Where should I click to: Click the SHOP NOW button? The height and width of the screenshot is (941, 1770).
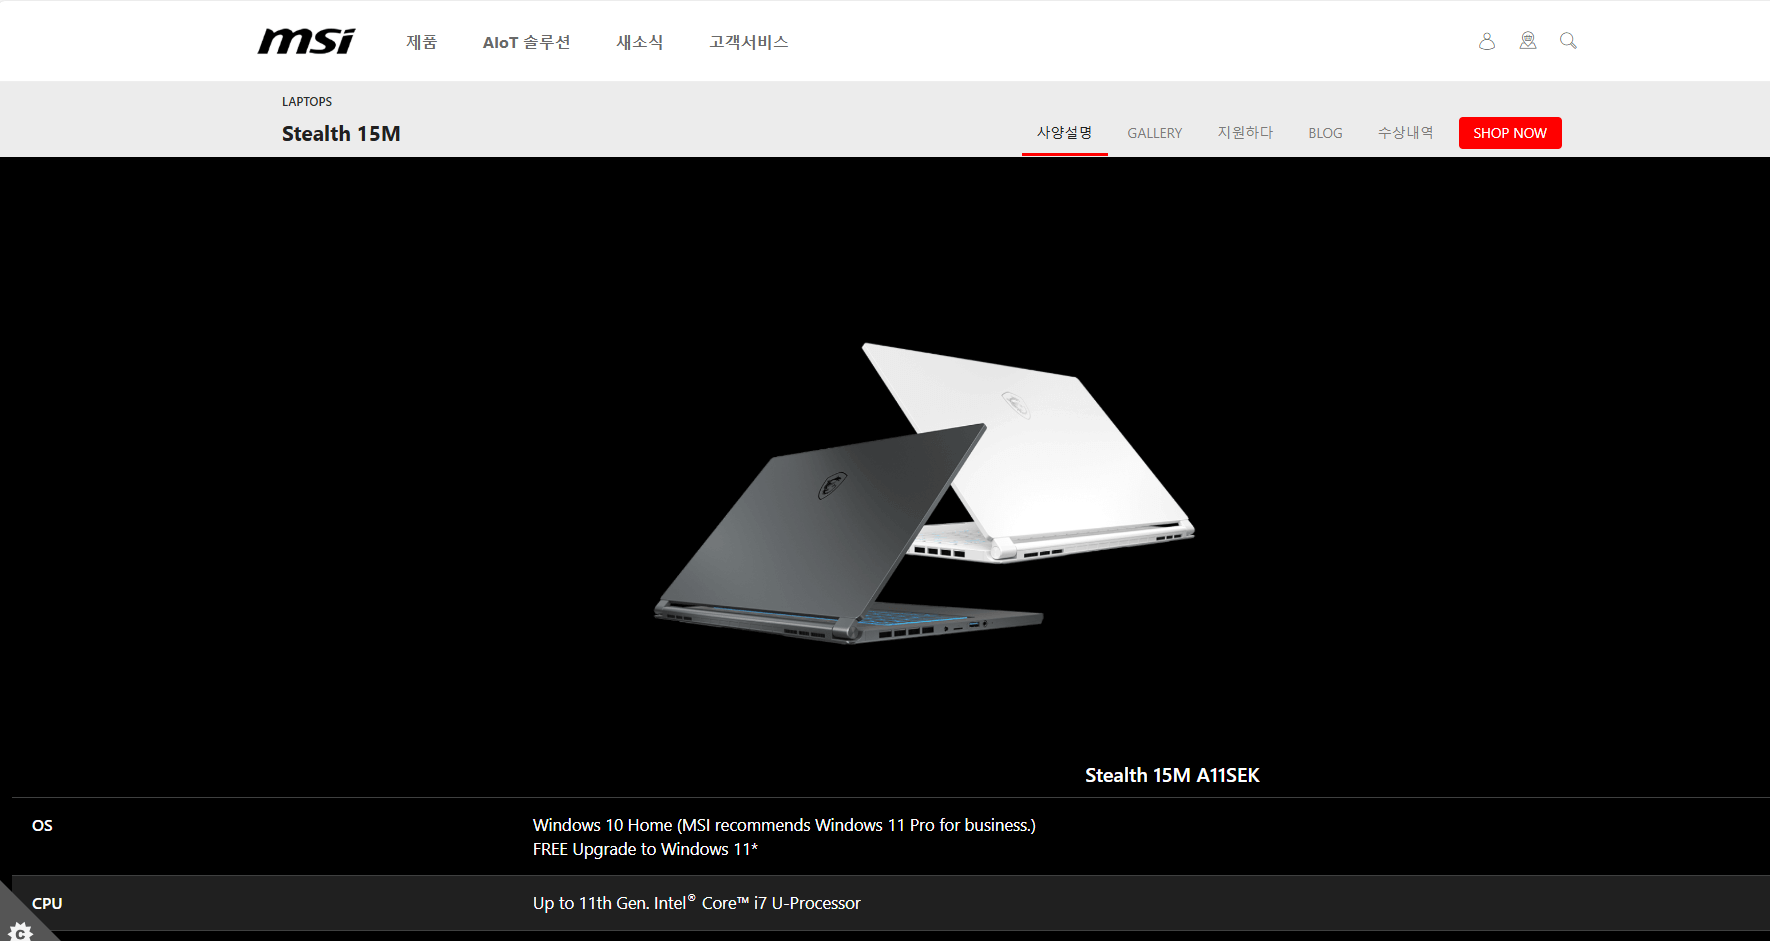1510,132
